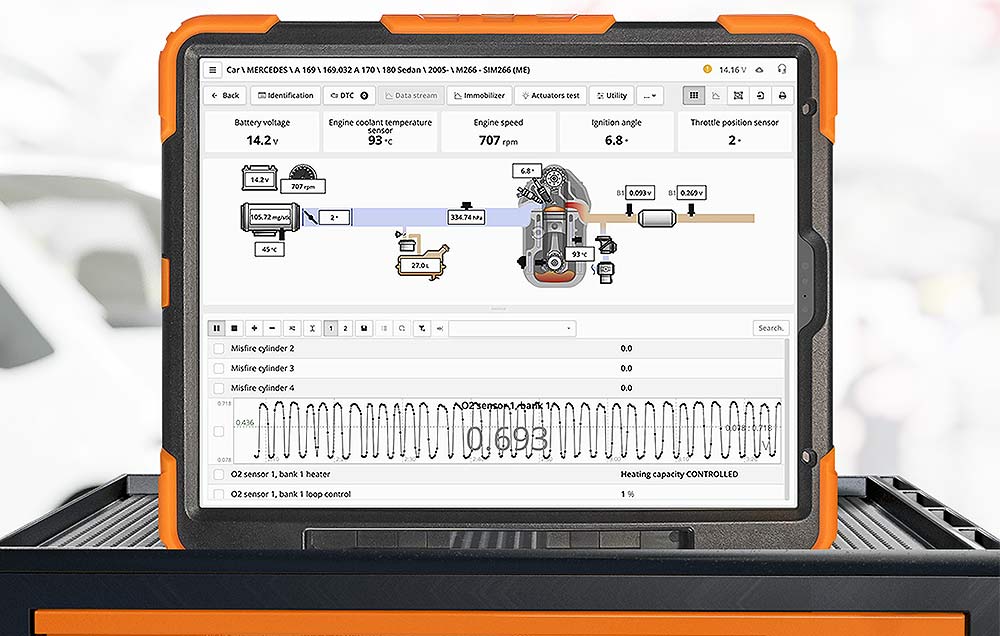Enable the O2 sensor 1 graph checkbox
The height and width of the screenshot is (636, 1000).
tap(217, 430)
